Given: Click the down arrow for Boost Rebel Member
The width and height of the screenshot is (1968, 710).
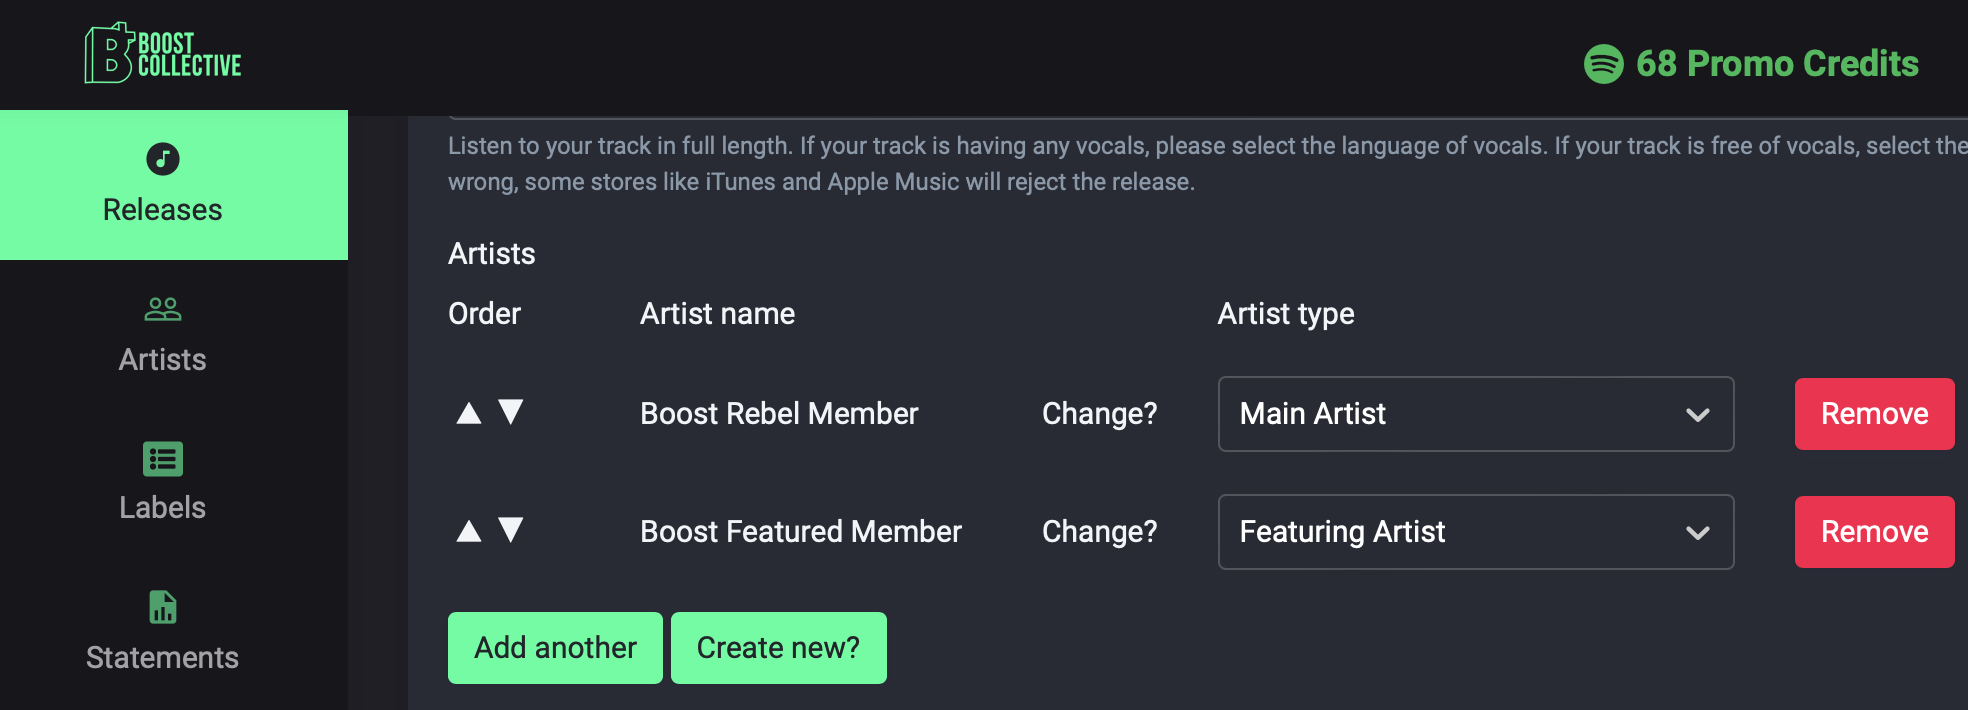Looking at the screenshot, I should [x=511, y=413].
